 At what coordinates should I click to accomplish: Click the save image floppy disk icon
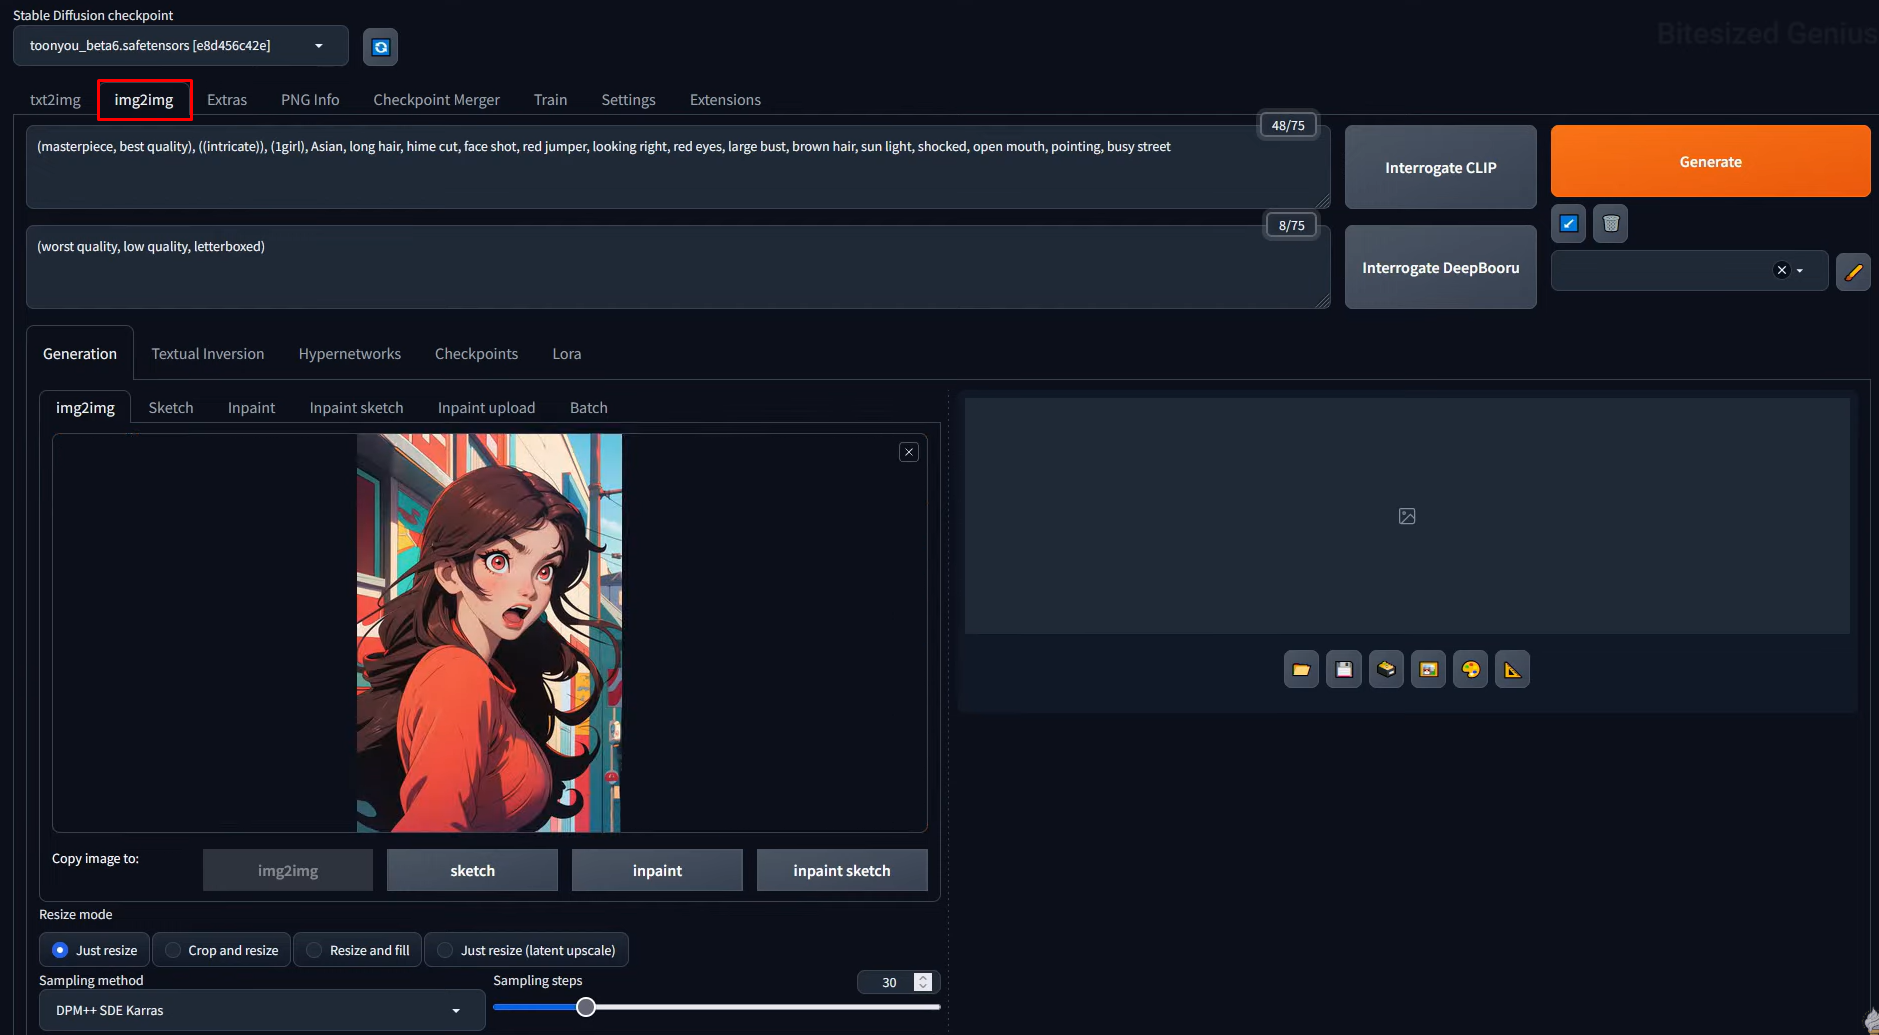[1343, 669]
